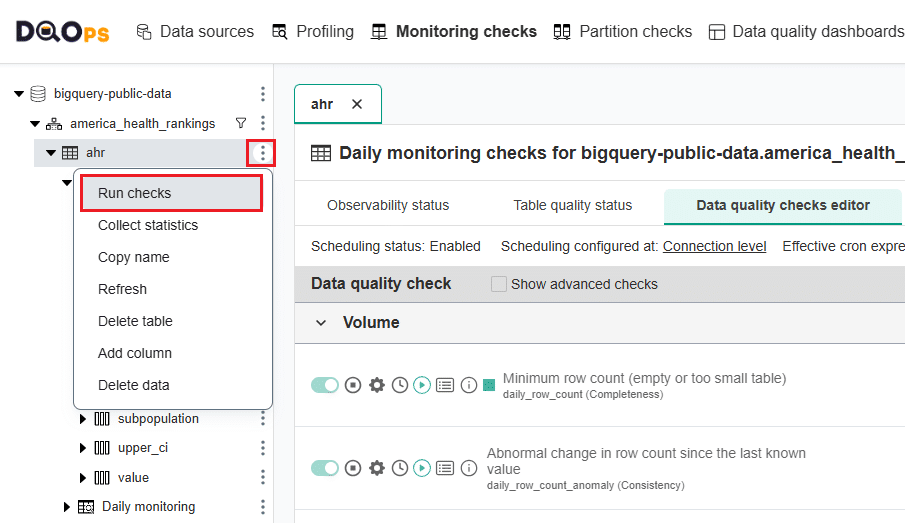The height and width of the screenshot is (524, 908).
Task: Open the america_health_rankings schema kebab menu
Action: coord(262,123)
